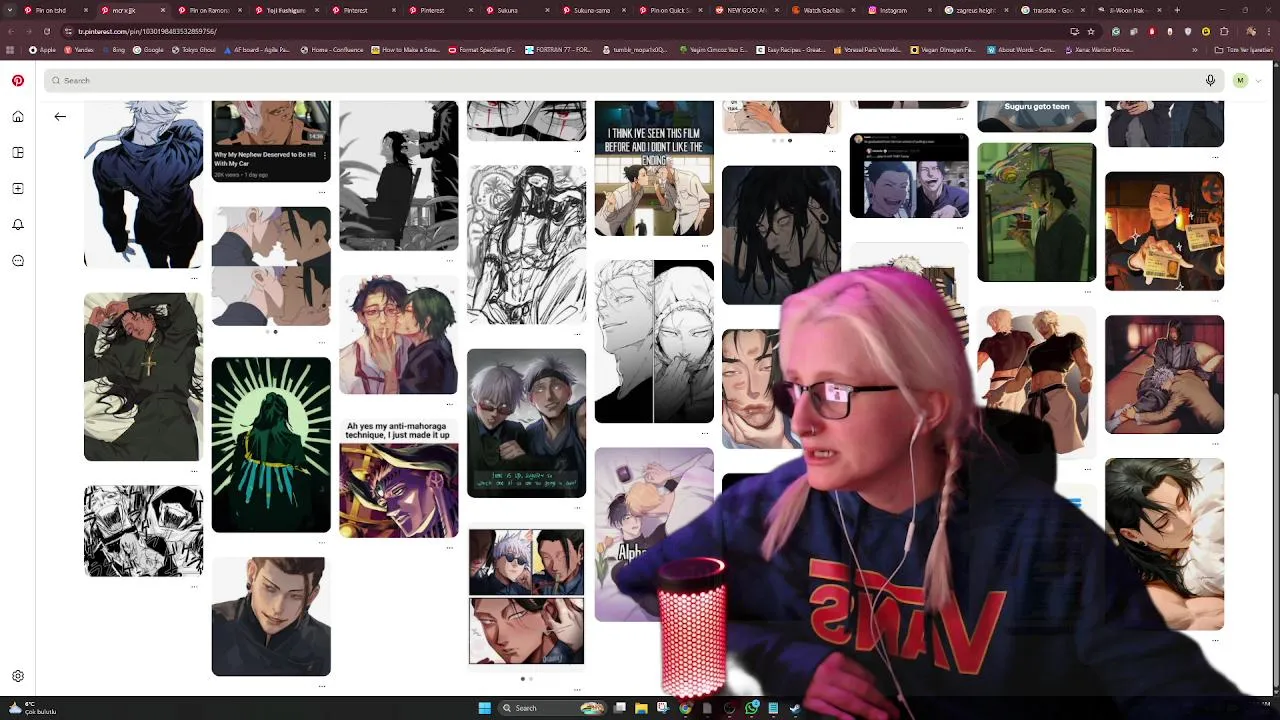
Task: Open the Notepad icon on the taskbar
Action: pyautogui.click(x=773, y=708)
